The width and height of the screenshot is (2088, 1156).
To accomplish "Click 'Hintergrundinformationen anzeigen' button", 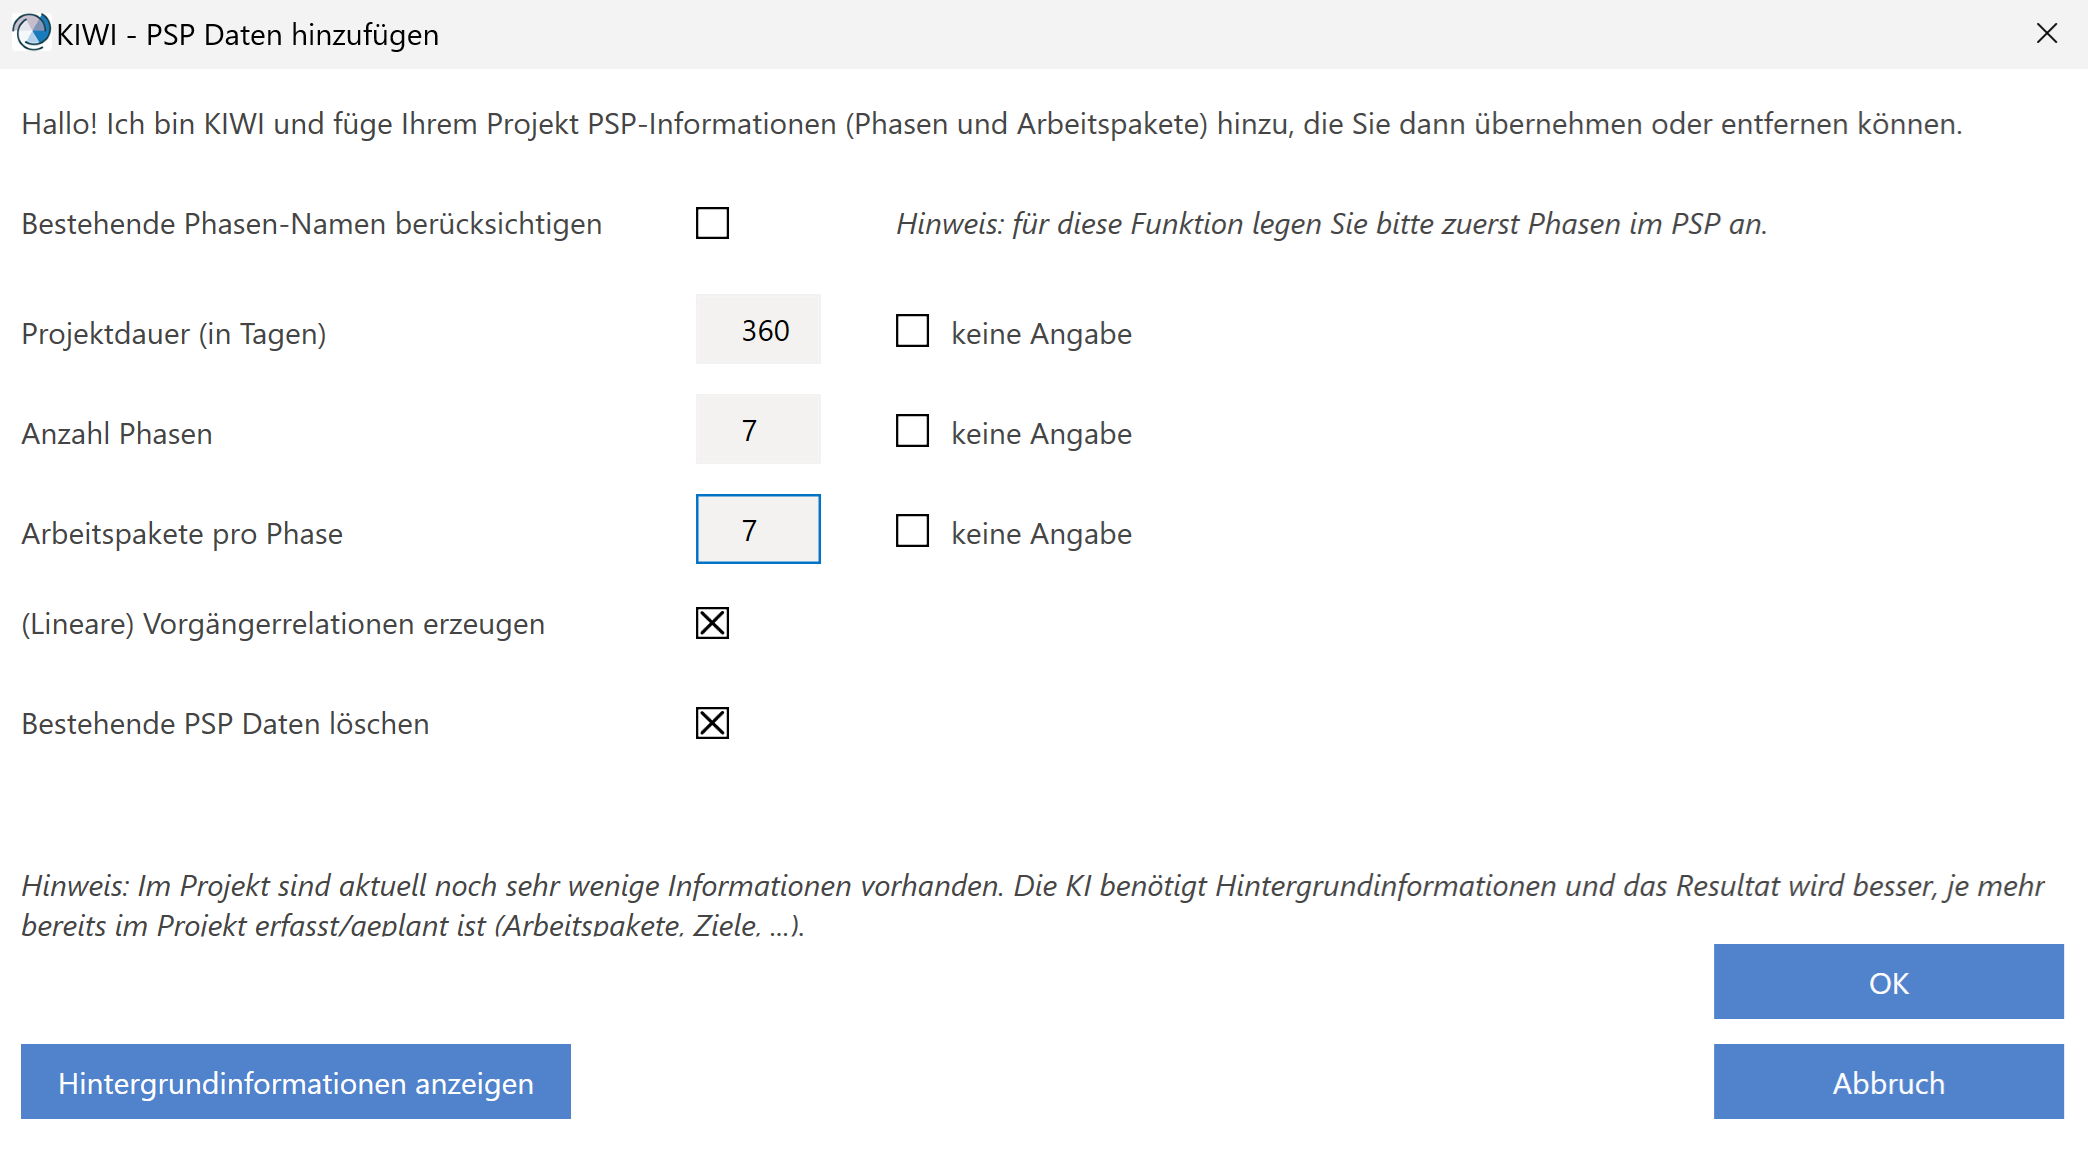I will pyautogui.click(x=296, y=1082).
